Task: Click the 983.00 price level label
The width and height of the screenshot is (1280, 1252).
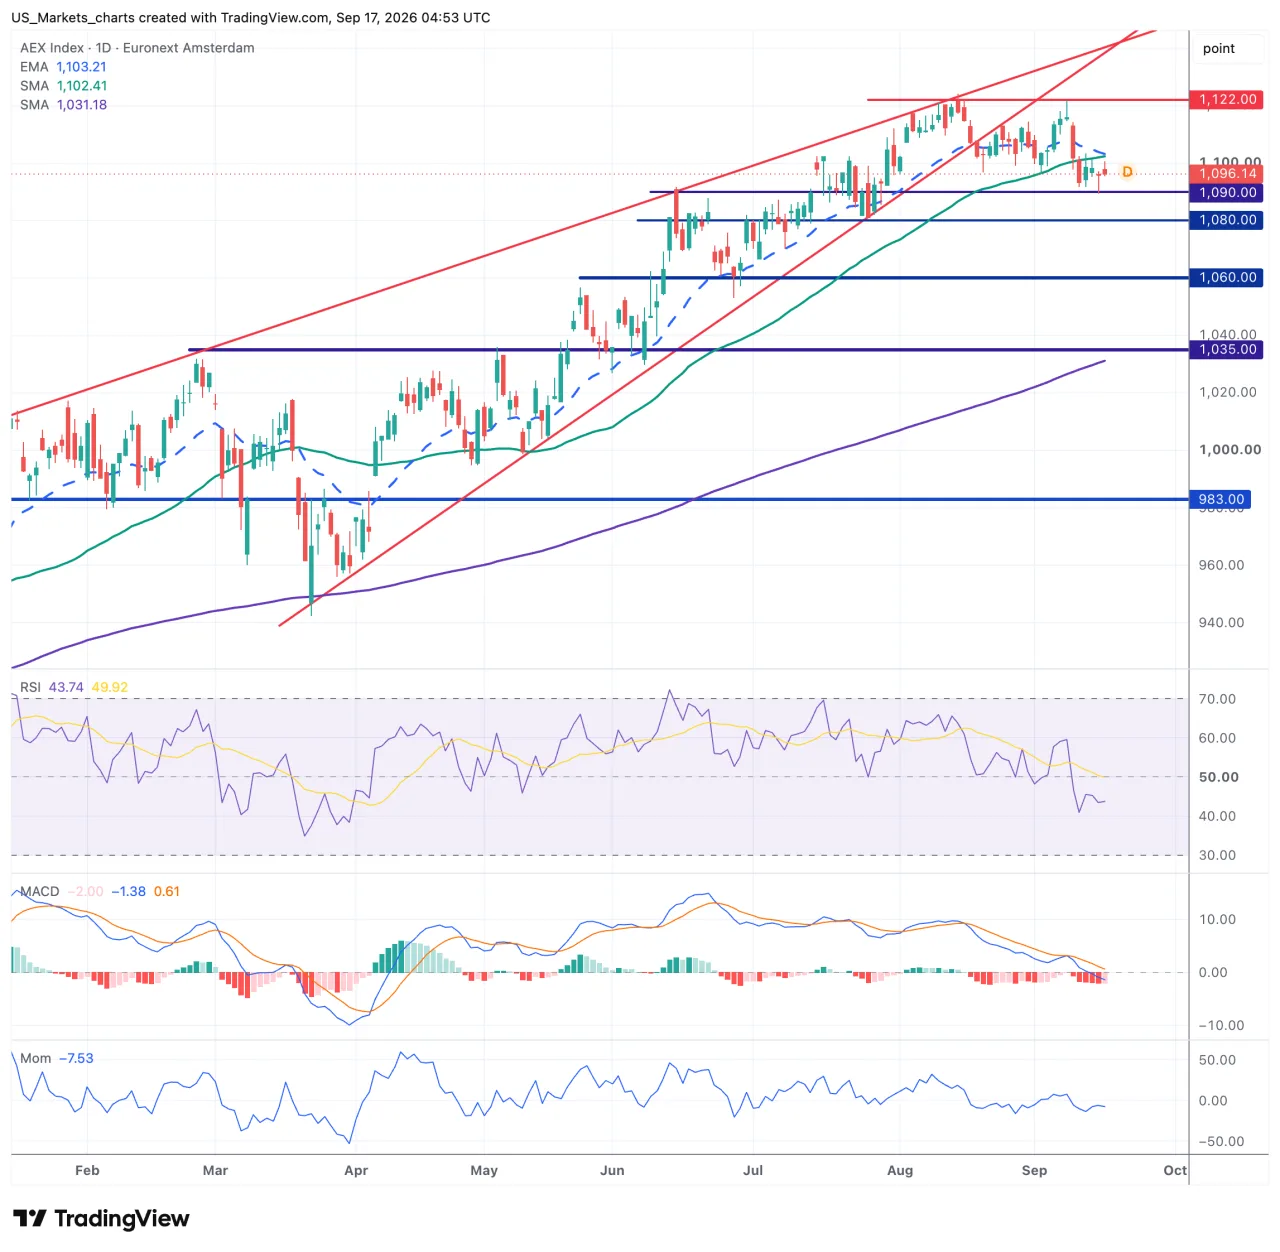Action: point(1222,499)
